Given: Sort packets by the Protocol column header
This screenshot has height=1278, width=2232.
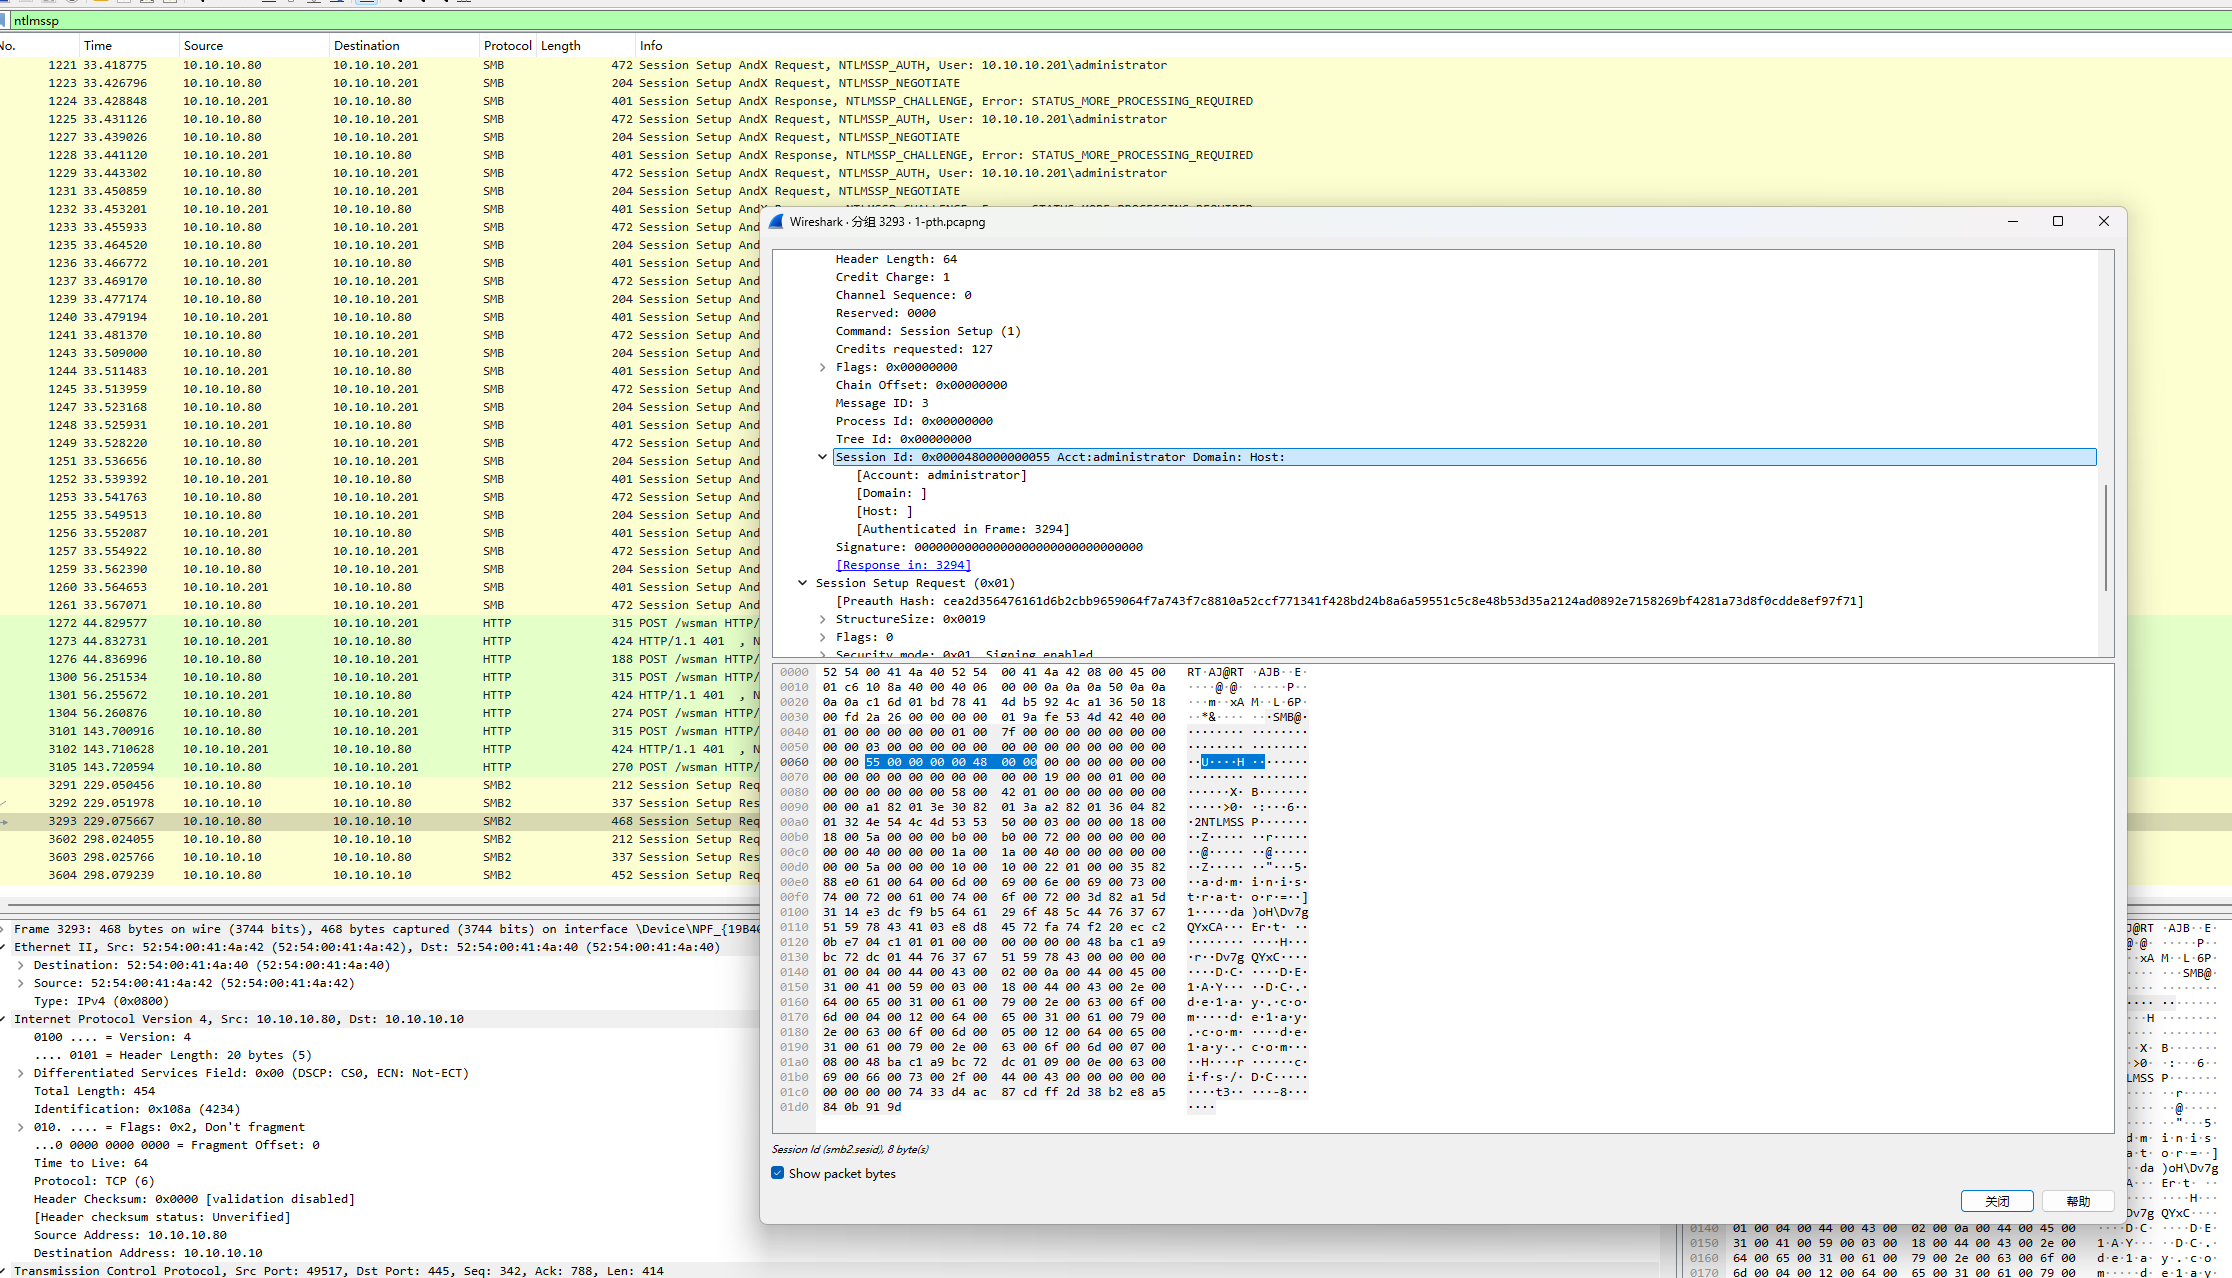Looking at the screenshot, I should click(x=507, y=46).
